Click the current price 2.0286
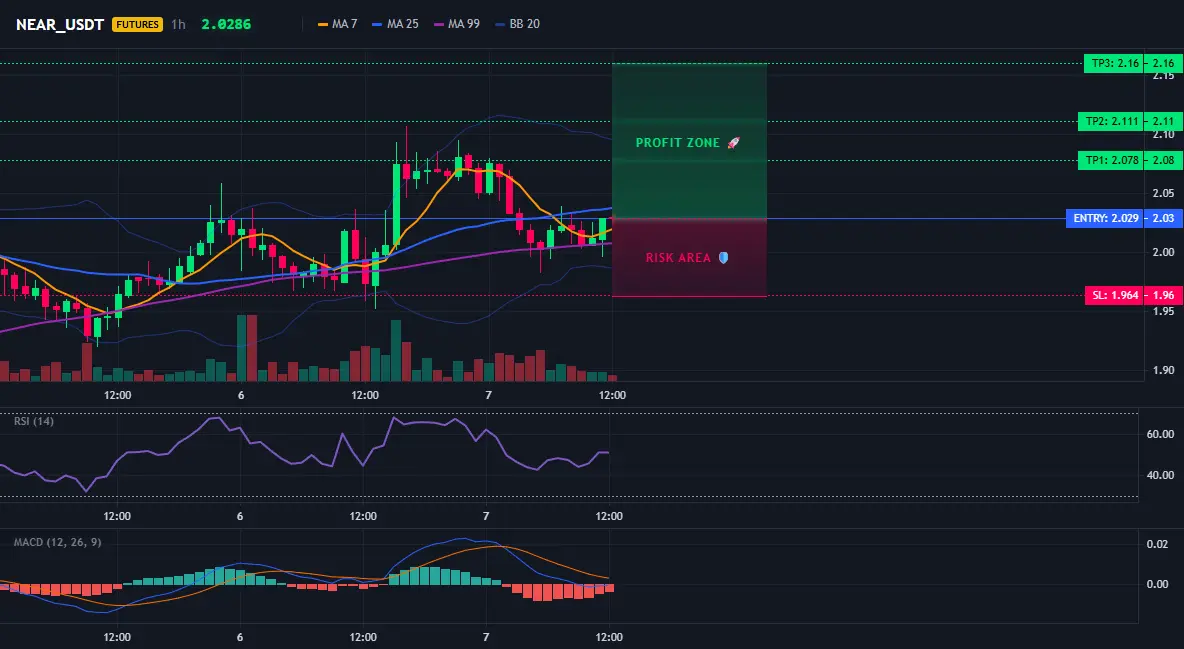The image size is (1184, 649). (x=227, y=24)
